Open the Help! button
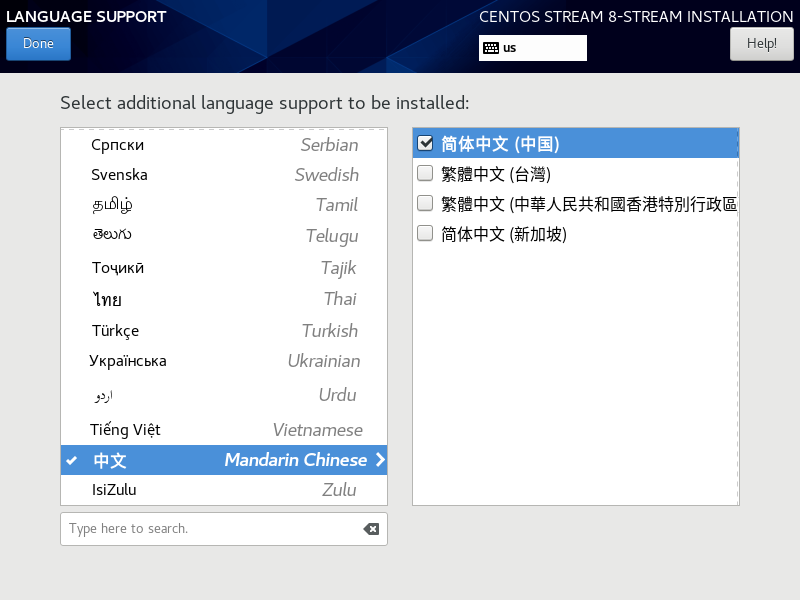 tap(762, 44)
